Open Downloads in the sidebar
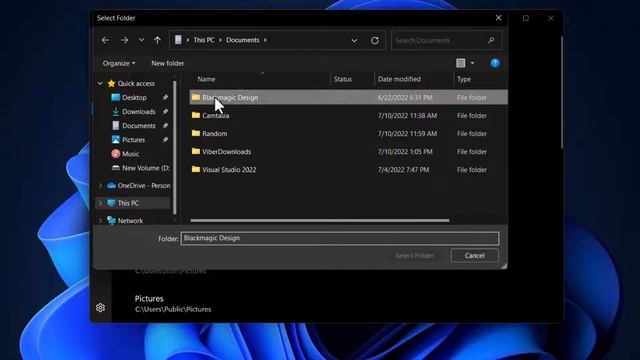Screen dimensions: 640x360 pos(139,111)
